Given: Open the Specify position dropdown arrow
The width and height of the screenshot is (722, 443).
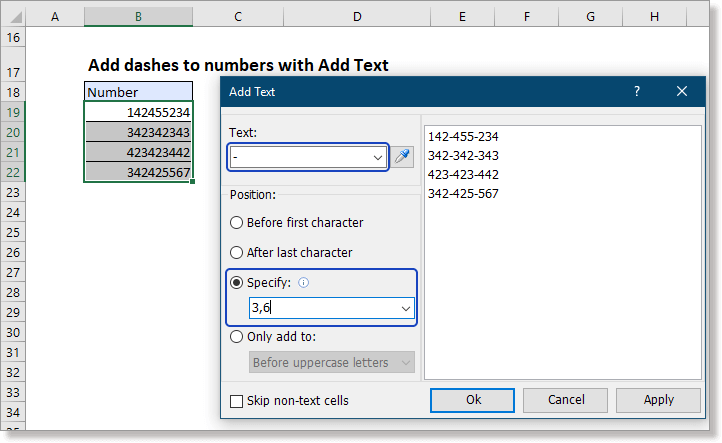Looking at the screenshot, I should click(405, 309).
